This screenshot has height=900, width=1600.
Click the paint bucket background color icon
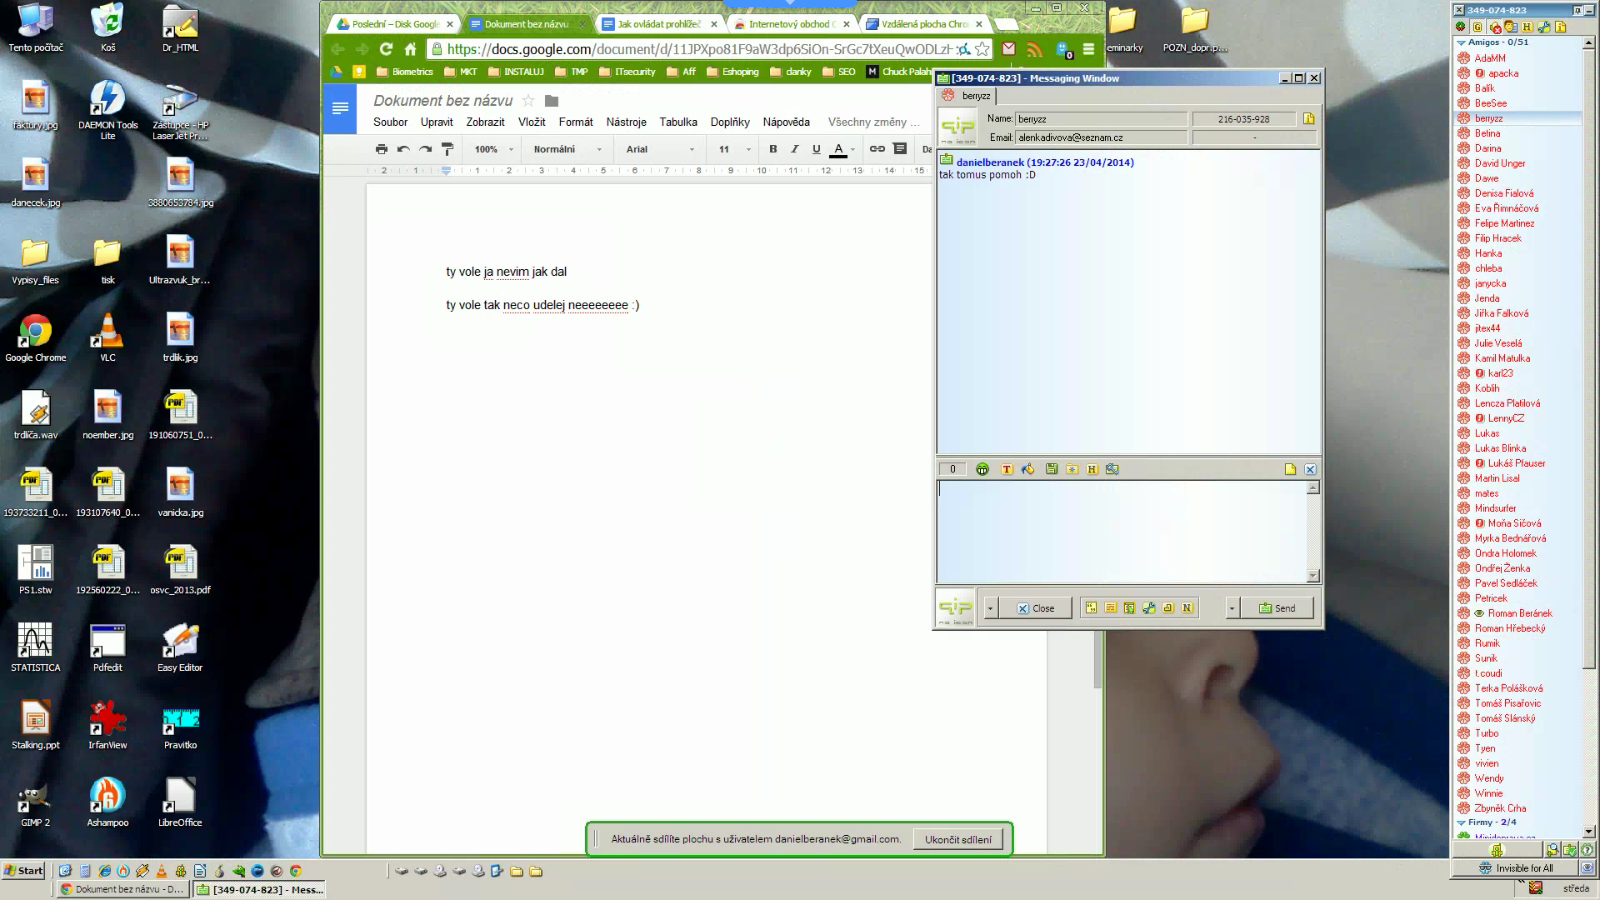pyautogui.click(x=1028, y=469)
